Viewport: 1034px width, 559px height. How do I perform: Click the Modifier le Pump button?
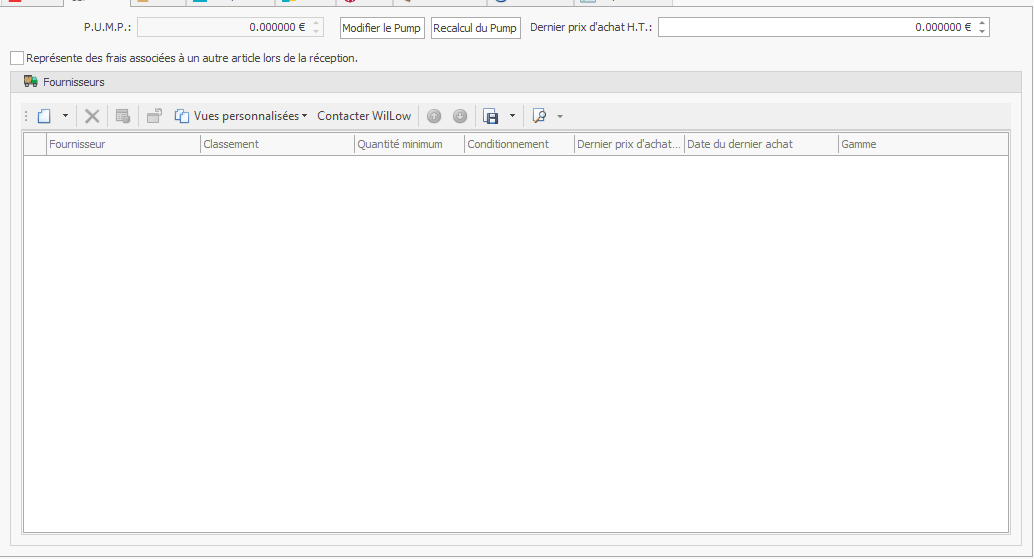pos(382,28)
